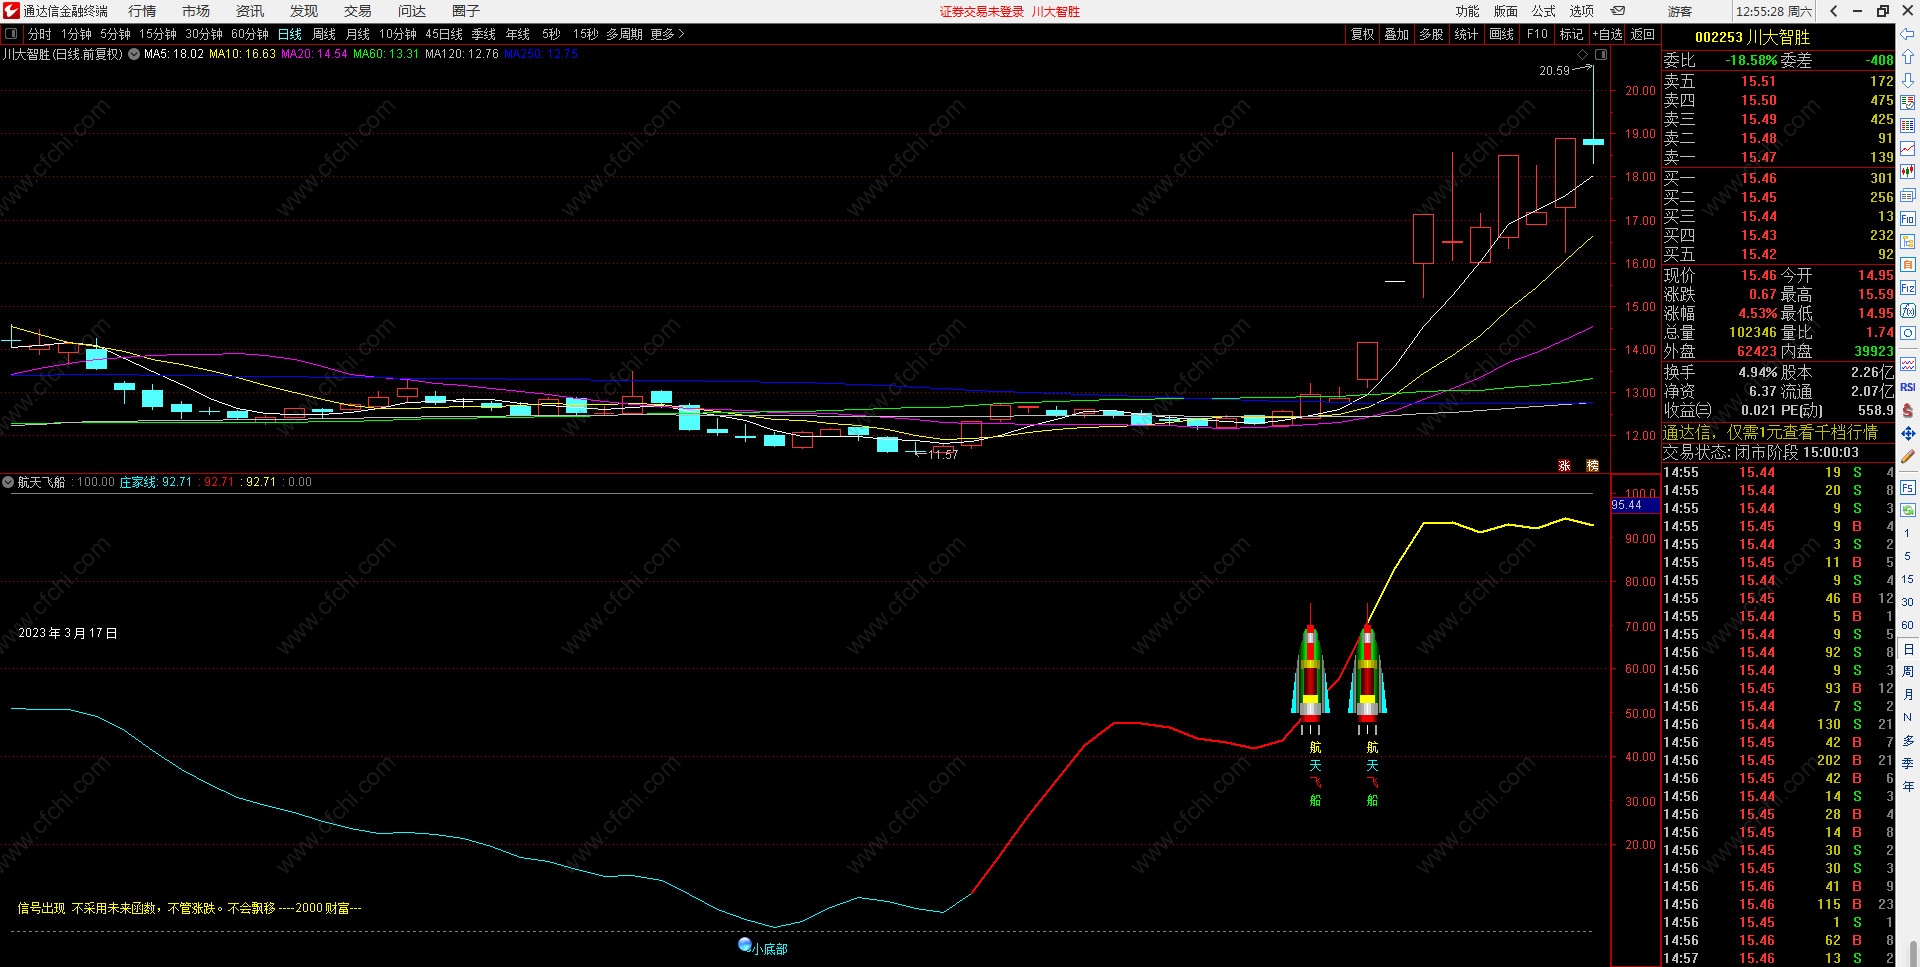This screenshot has height=967, width=1920.
Task: Click the 通达信 red logo icon
Action: point(11,11)
